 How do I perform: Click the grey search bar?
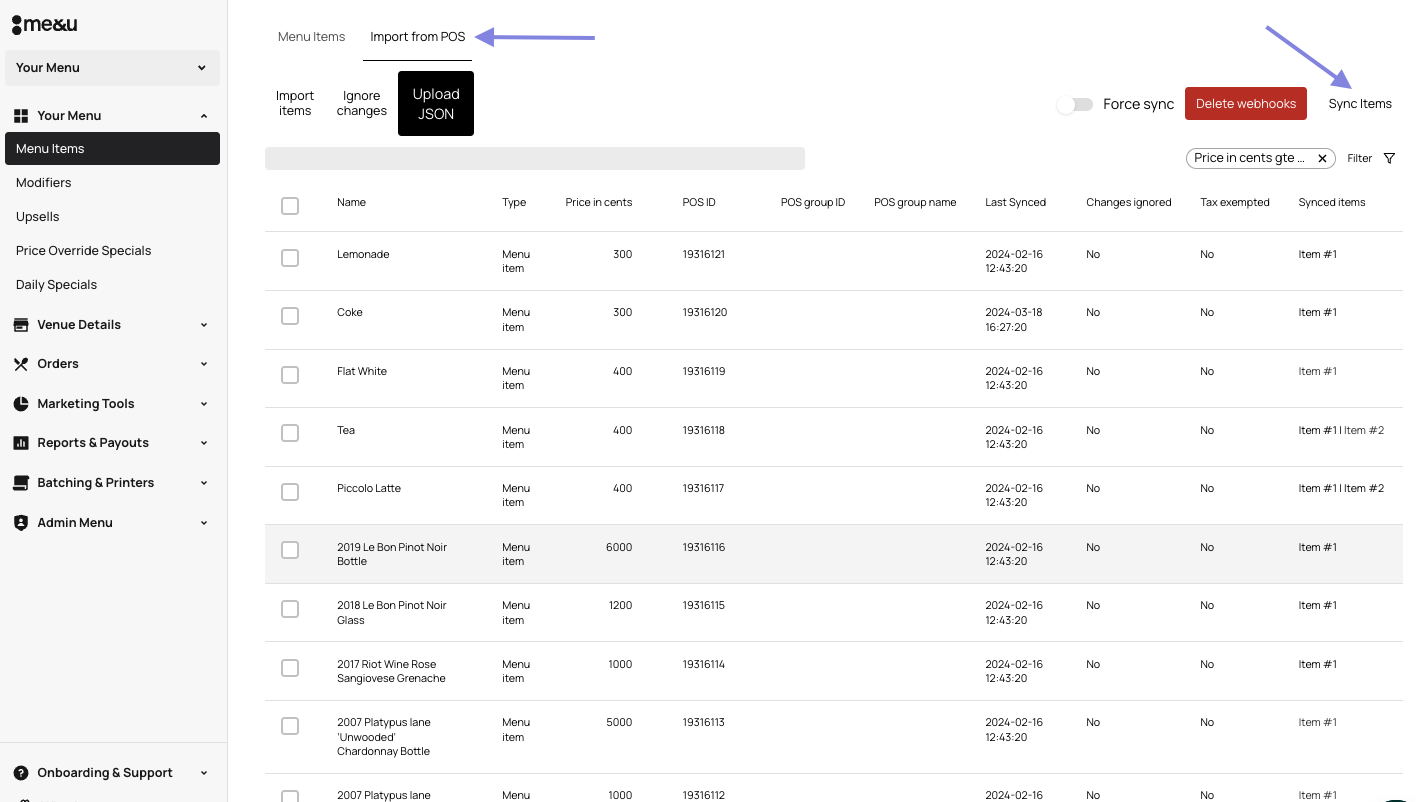(x=535, y=158)
